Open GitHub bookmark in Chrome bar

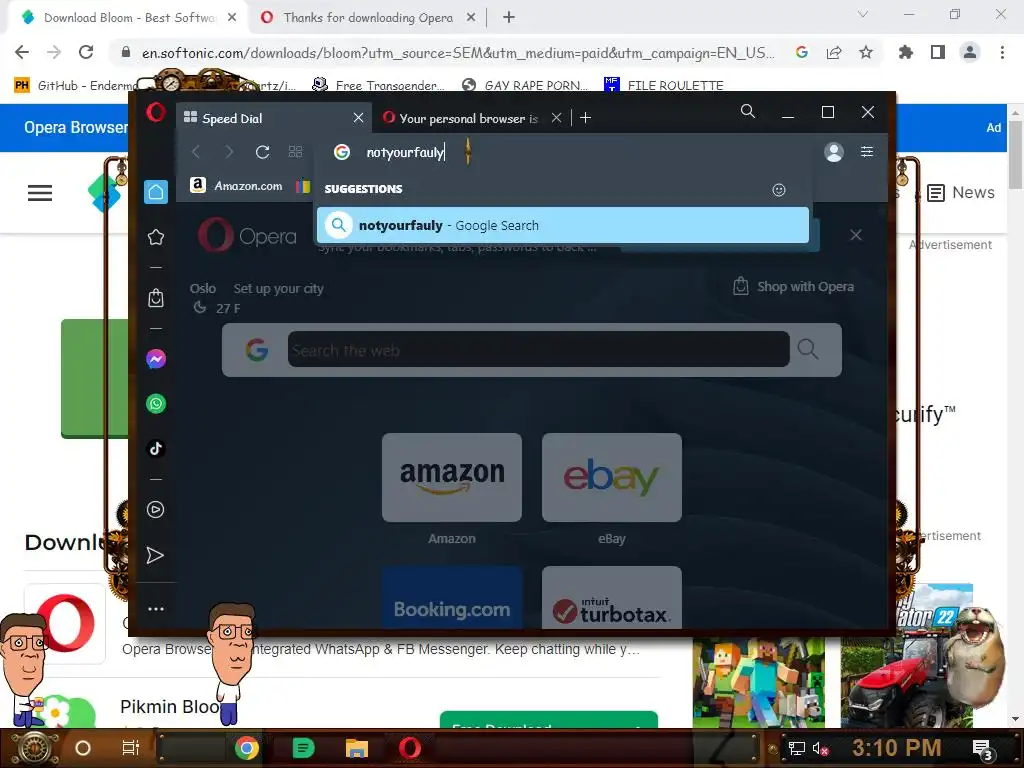pos(75,85)
